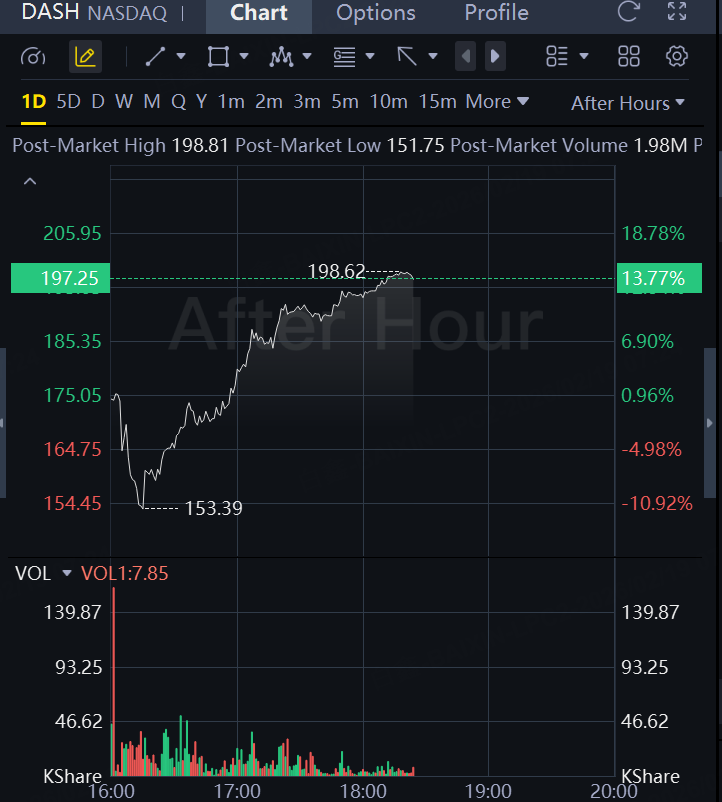Select the text note annotation tool
The height and width of the screenshot is (802, 722).
[x=344, y=56]
